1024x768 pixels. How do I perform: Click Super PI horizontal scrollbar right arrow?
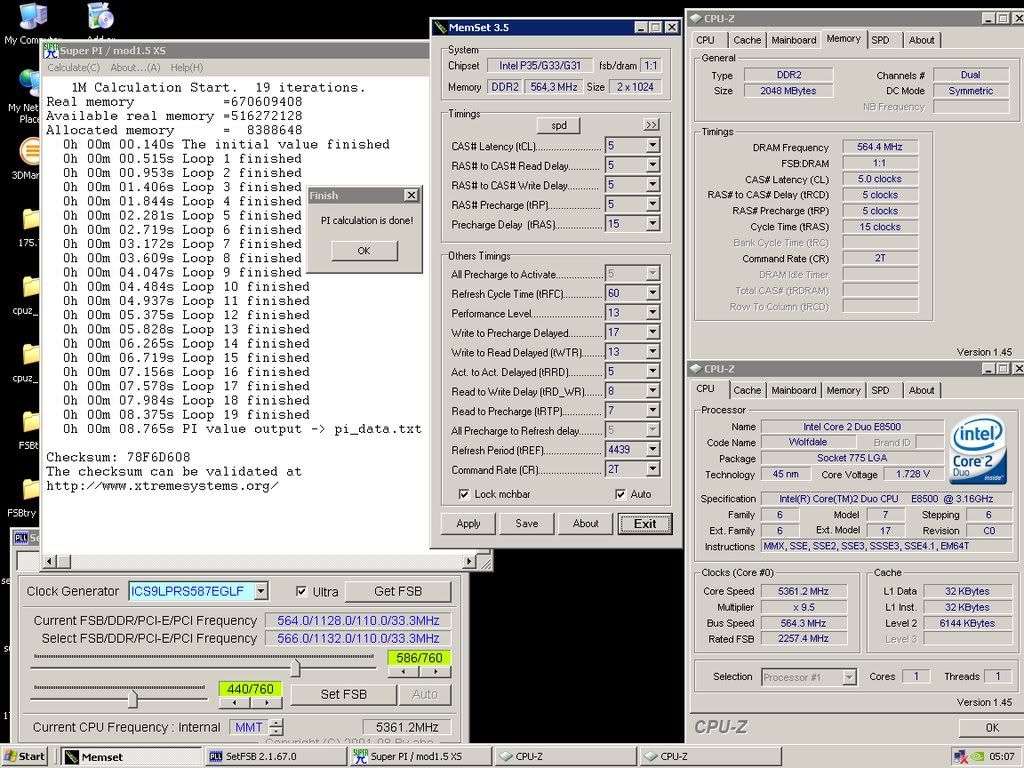[469, 561]
